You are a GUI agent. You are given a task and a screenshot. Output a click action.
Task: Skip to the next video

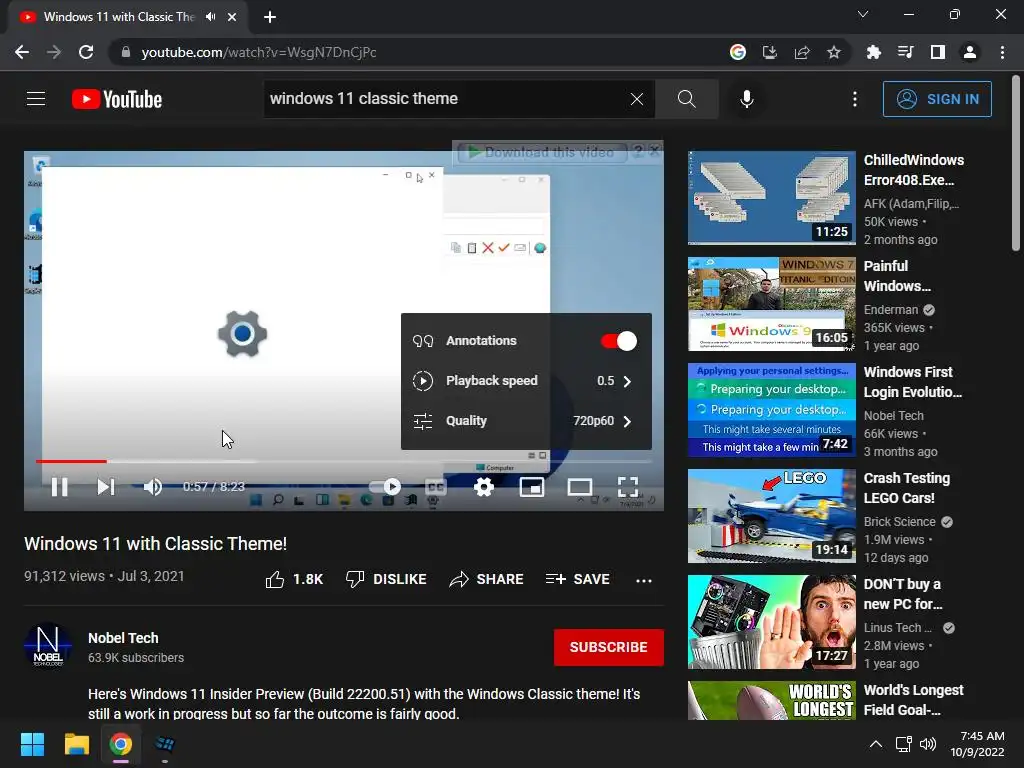(106, 487)
